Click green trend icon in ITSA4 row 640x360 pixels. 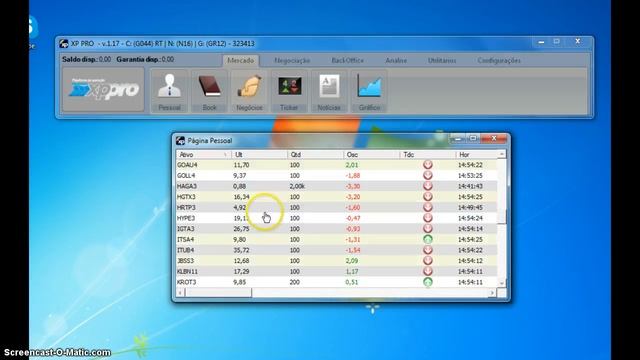(428, 239)
